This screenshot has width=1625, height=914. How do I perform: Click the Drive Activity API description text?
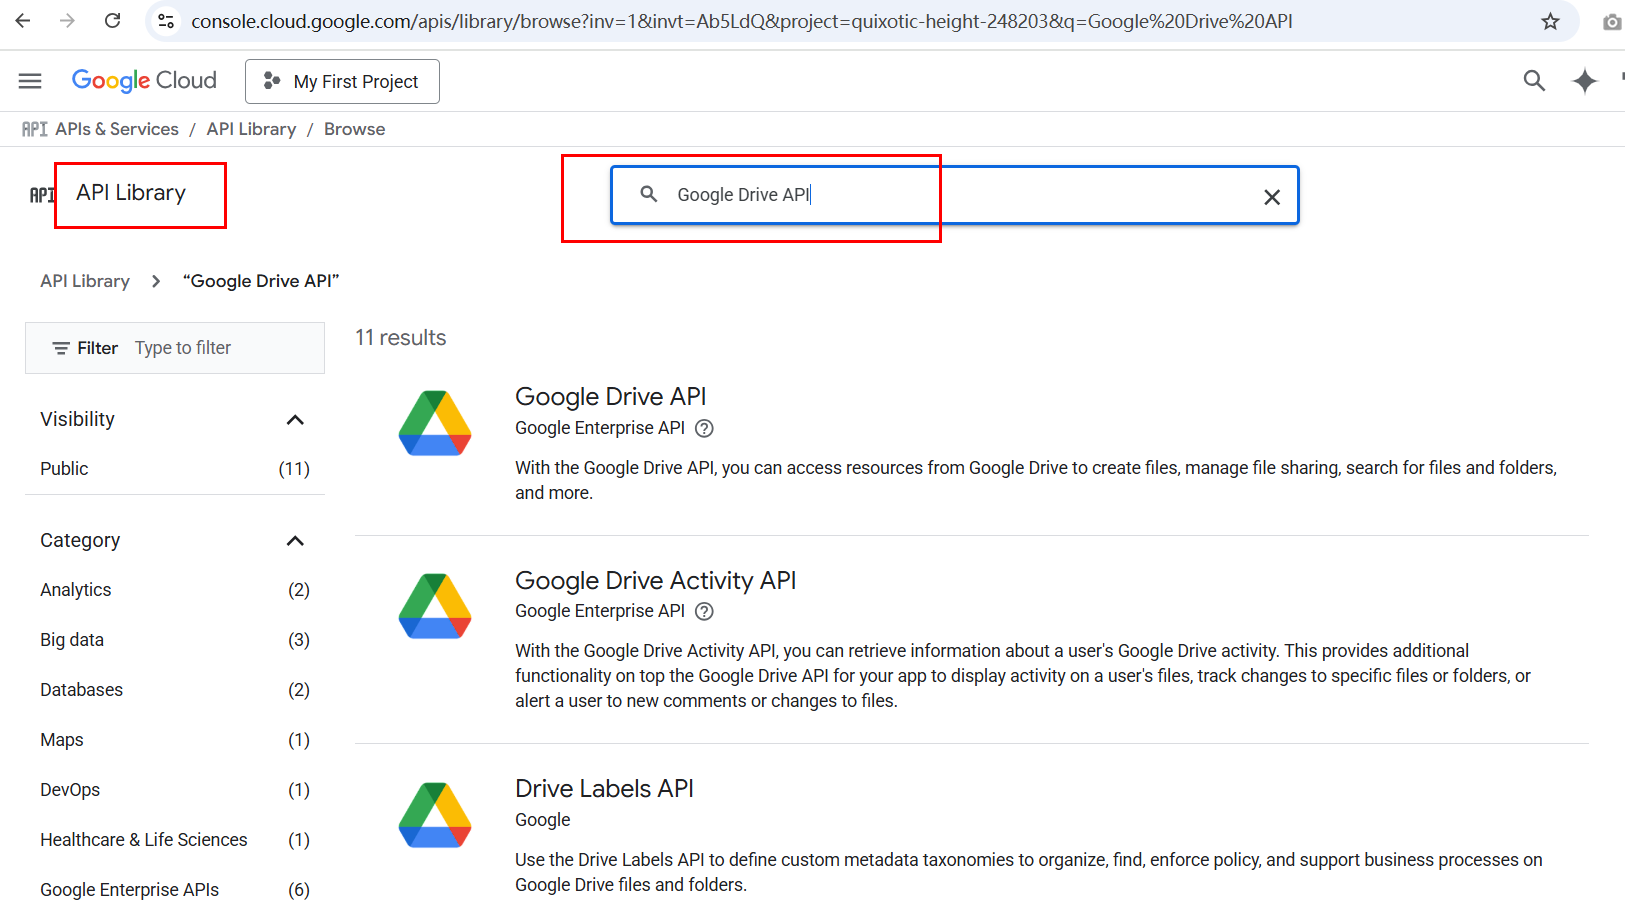1023,676
